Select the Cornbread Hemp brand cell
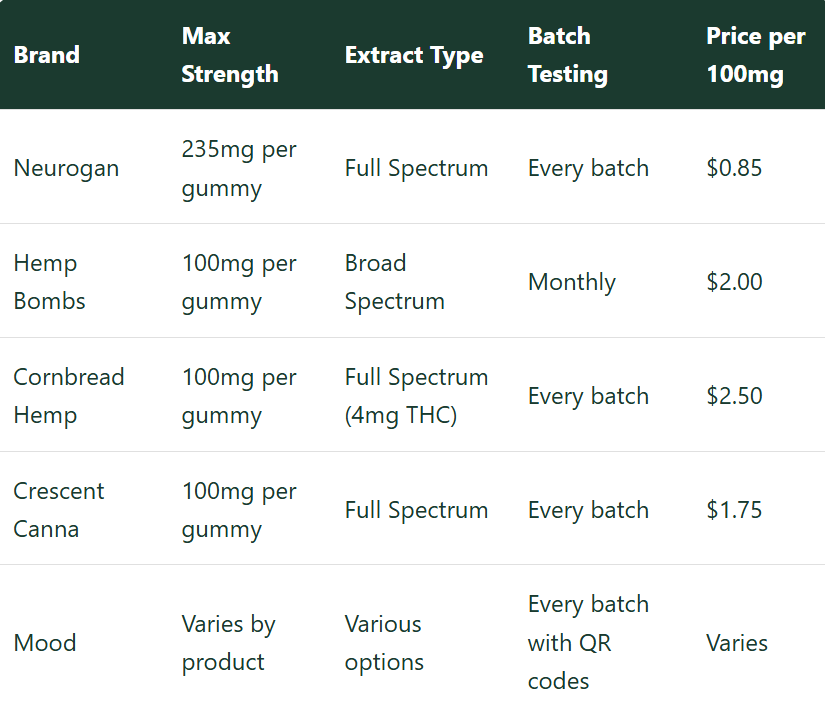 pyautogui.click(x=69, y=396)
